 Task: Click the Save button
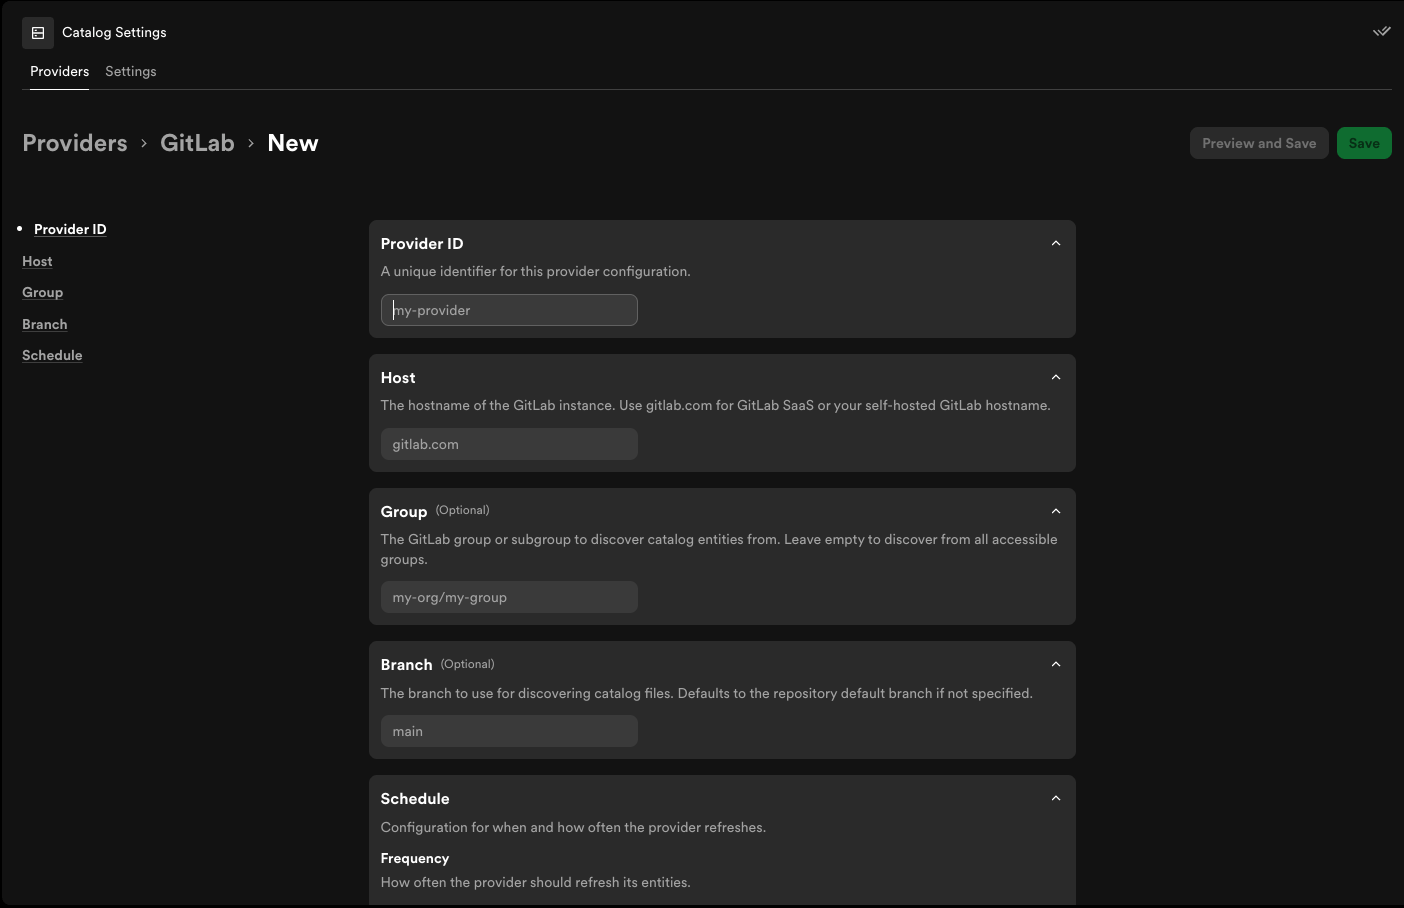(1364, 143)
